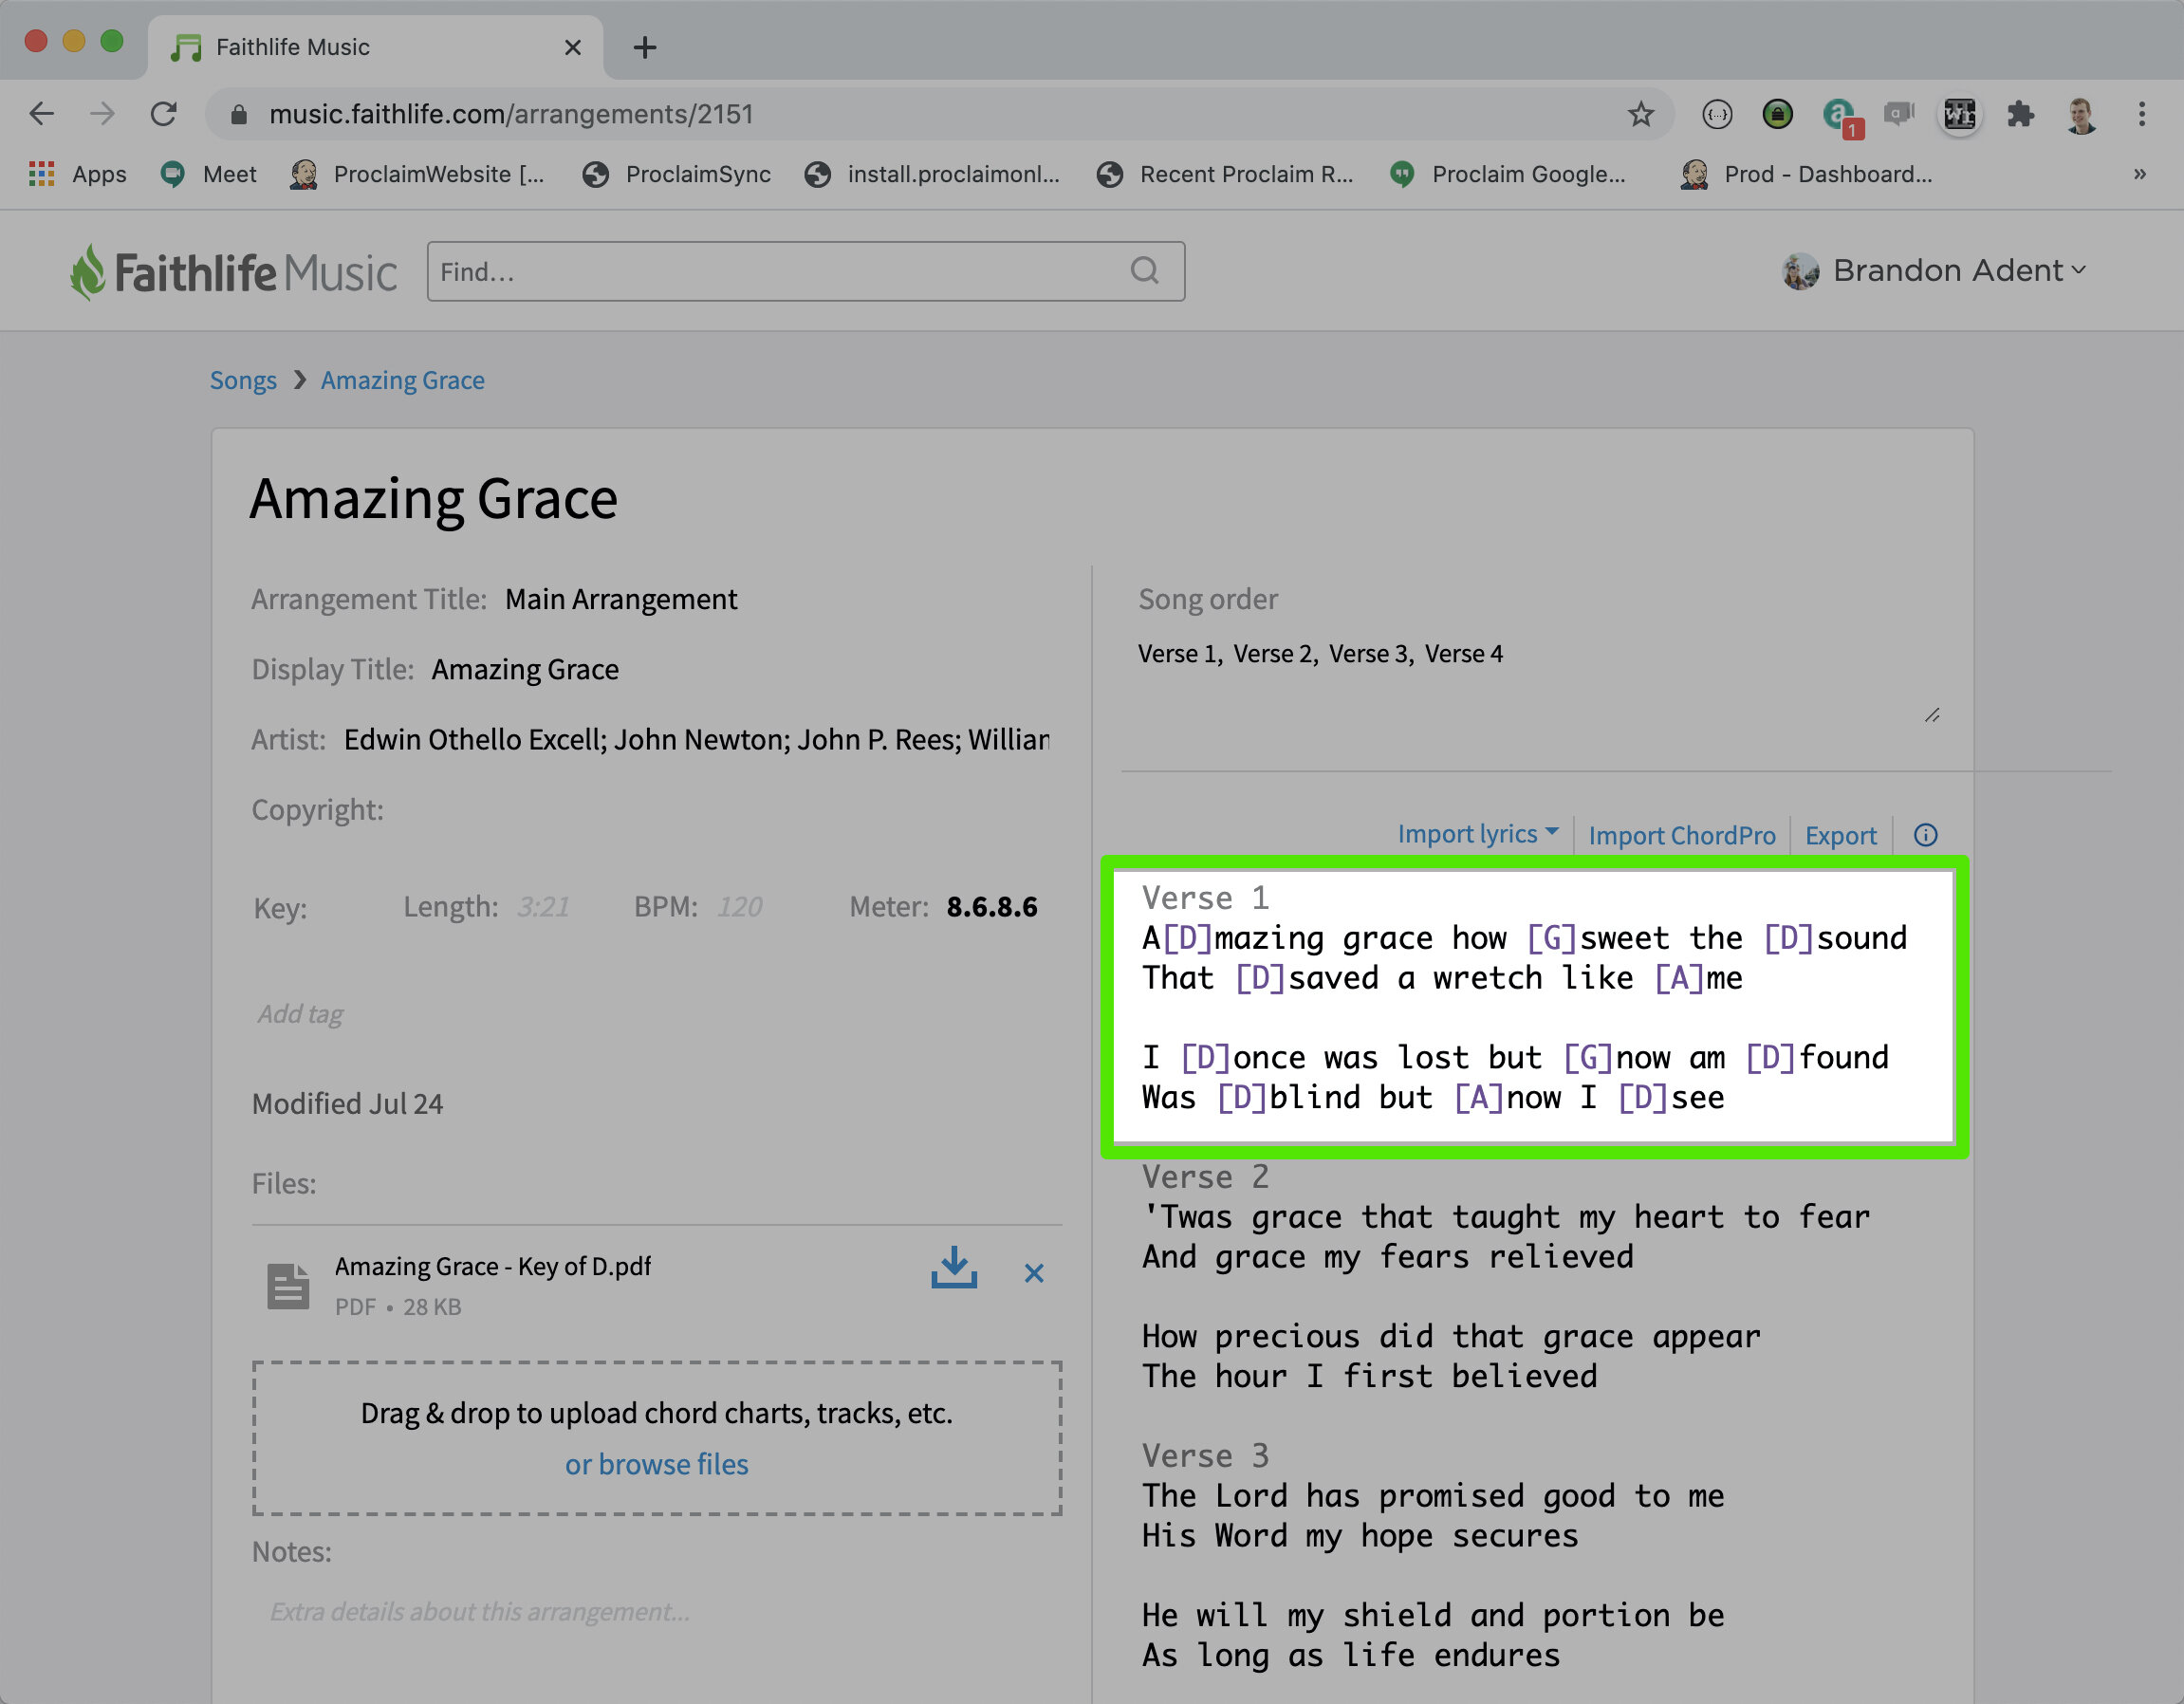Screen dimensions: 2184x1704
Task: Show hidden bookmarks with double chevron
Action: tap(2139, 174)
